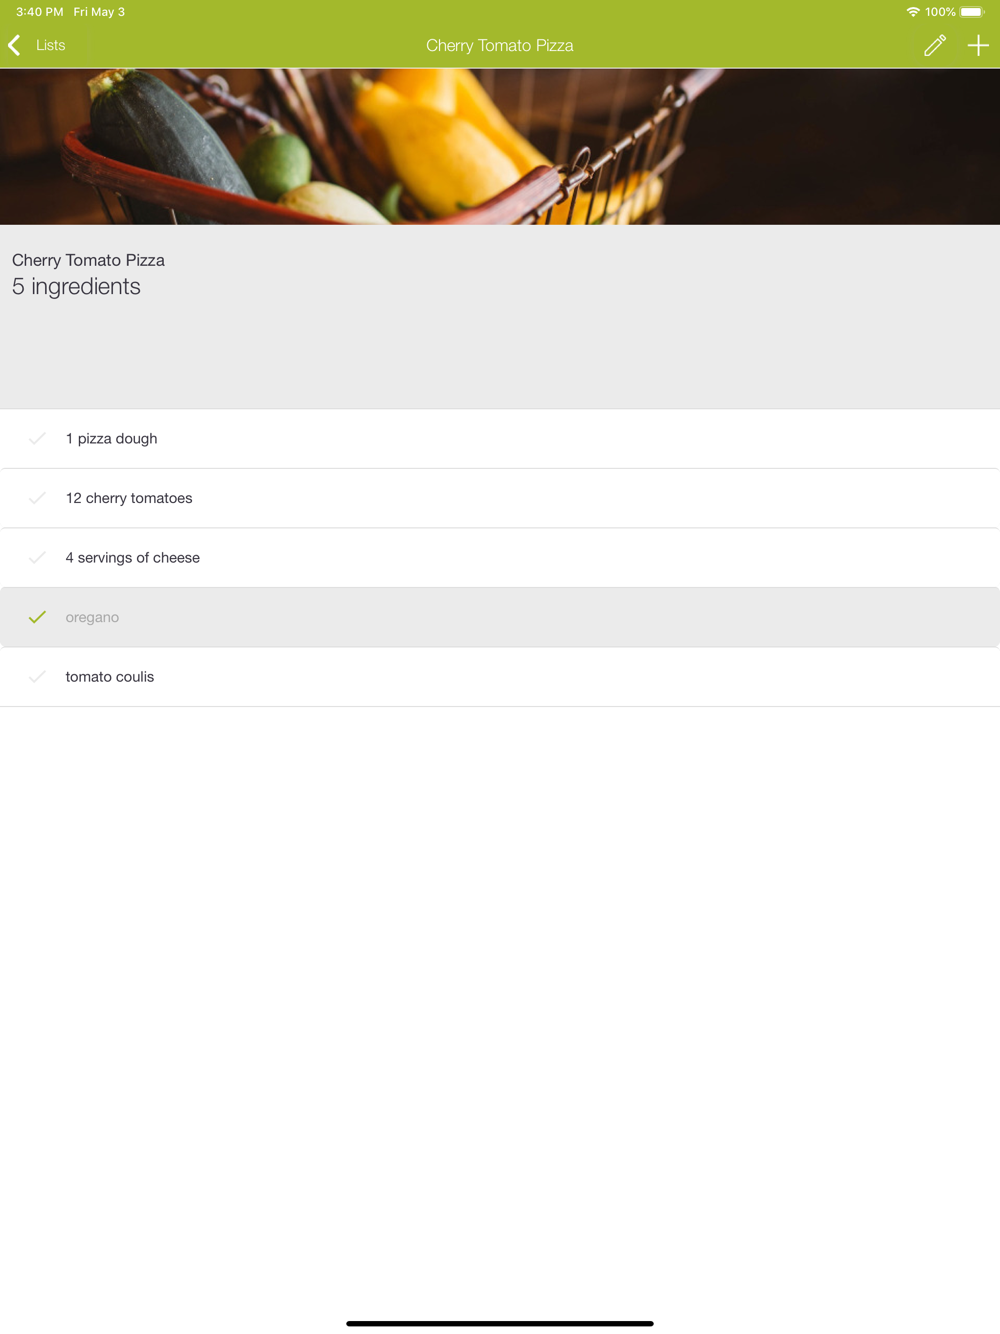Tap the Cherry Tomato Pizza navigation title
The image size is (1000, 1334).
(500, 45)
